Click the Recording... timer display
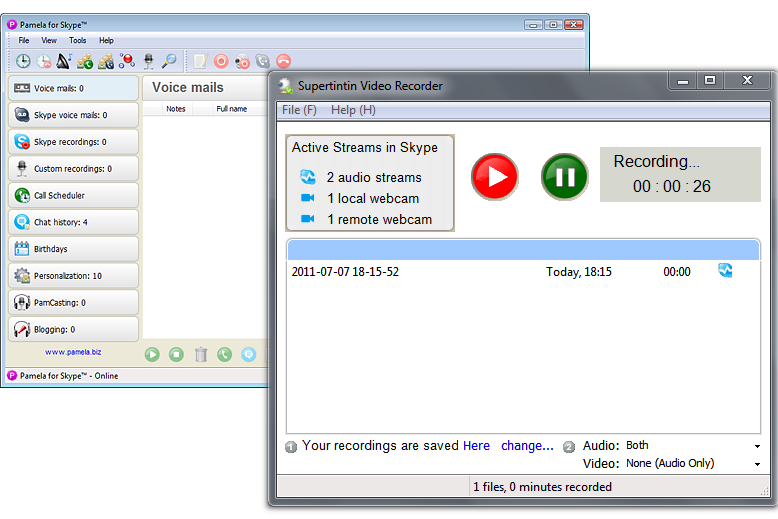778x519 pixels. click(x=680, y=174)
